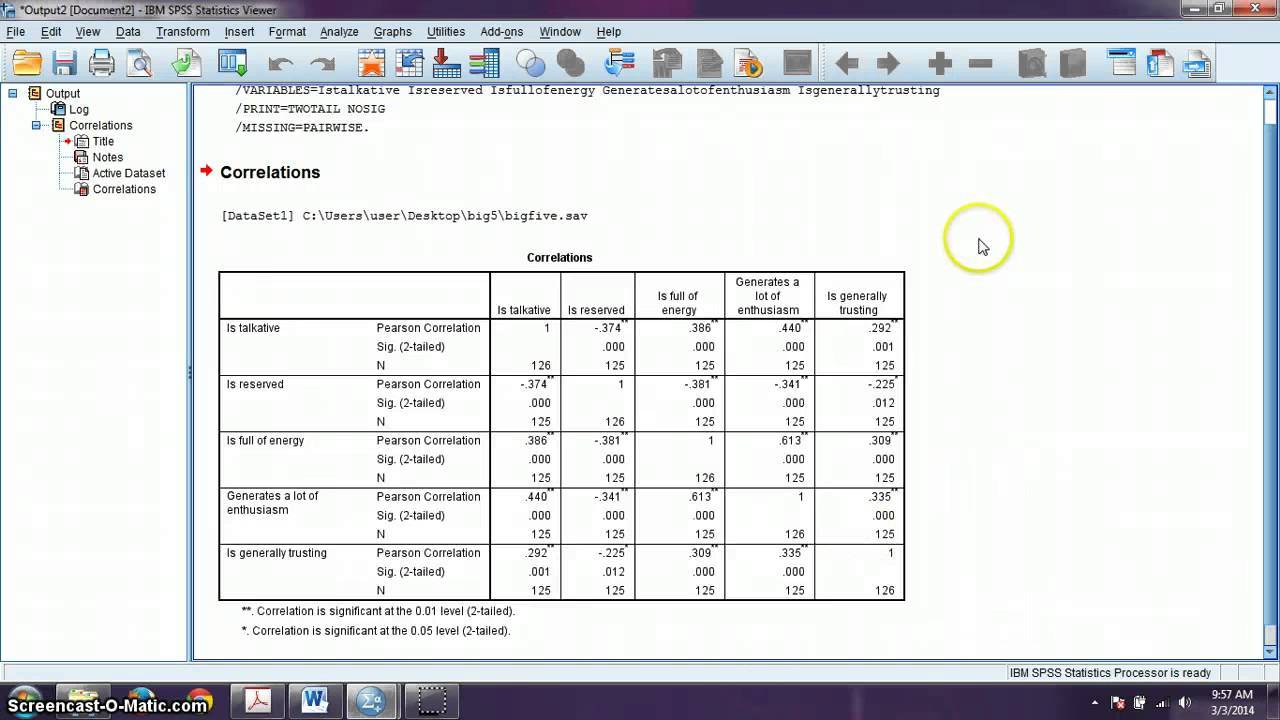Screen dimensions: 1280x720
Task: Go to the Data Editor window
Action: point(232,62)
